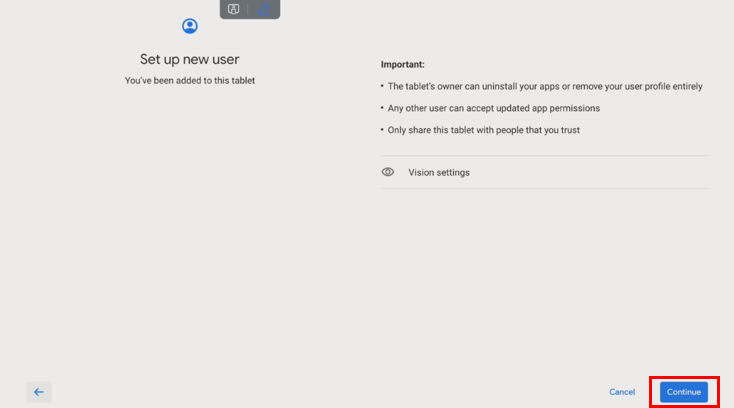Click the word "entirely" in the first bullet
This screenshot has width=734, height=408.
pyautogui.click(x=685, y=87)
